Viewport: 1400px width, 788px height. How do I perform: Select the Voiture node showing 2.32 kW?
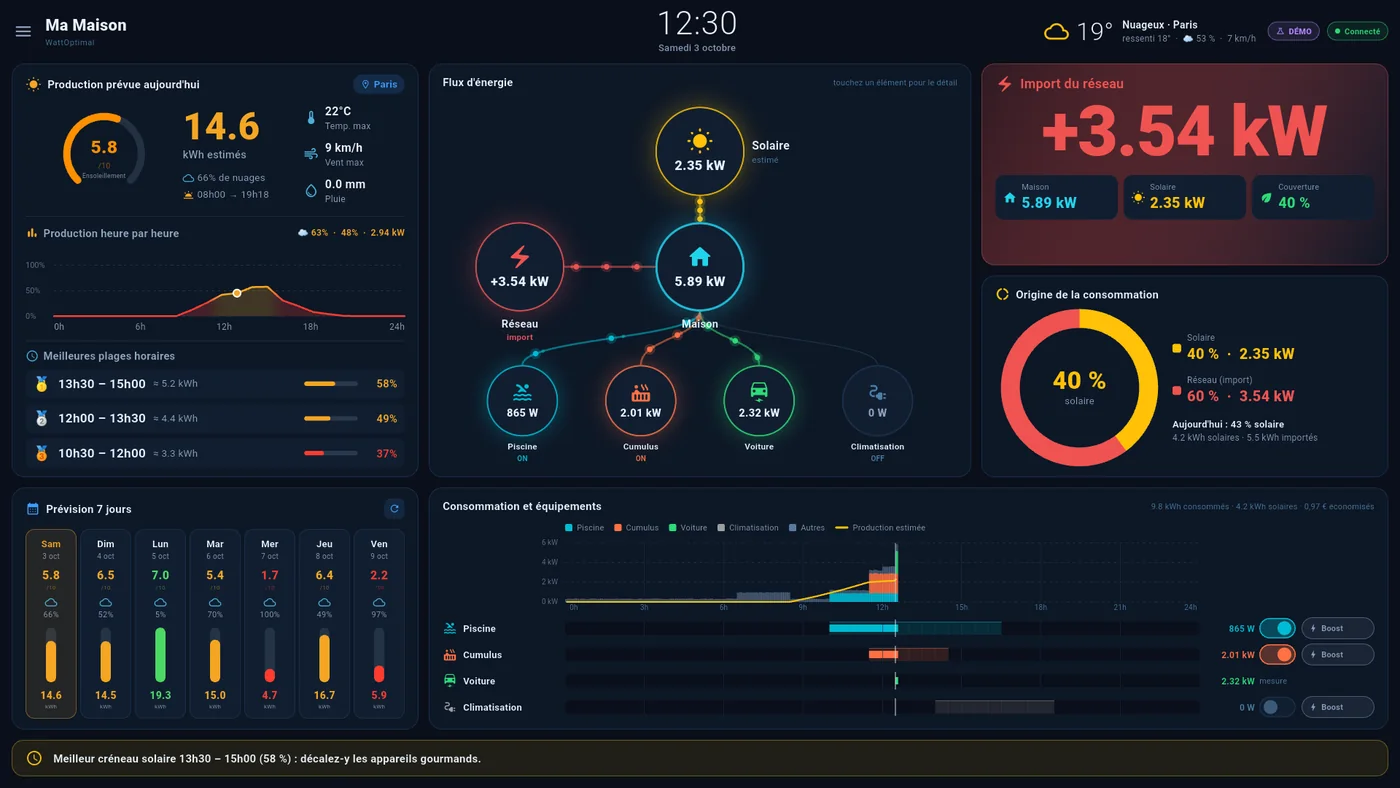[759, 401]
